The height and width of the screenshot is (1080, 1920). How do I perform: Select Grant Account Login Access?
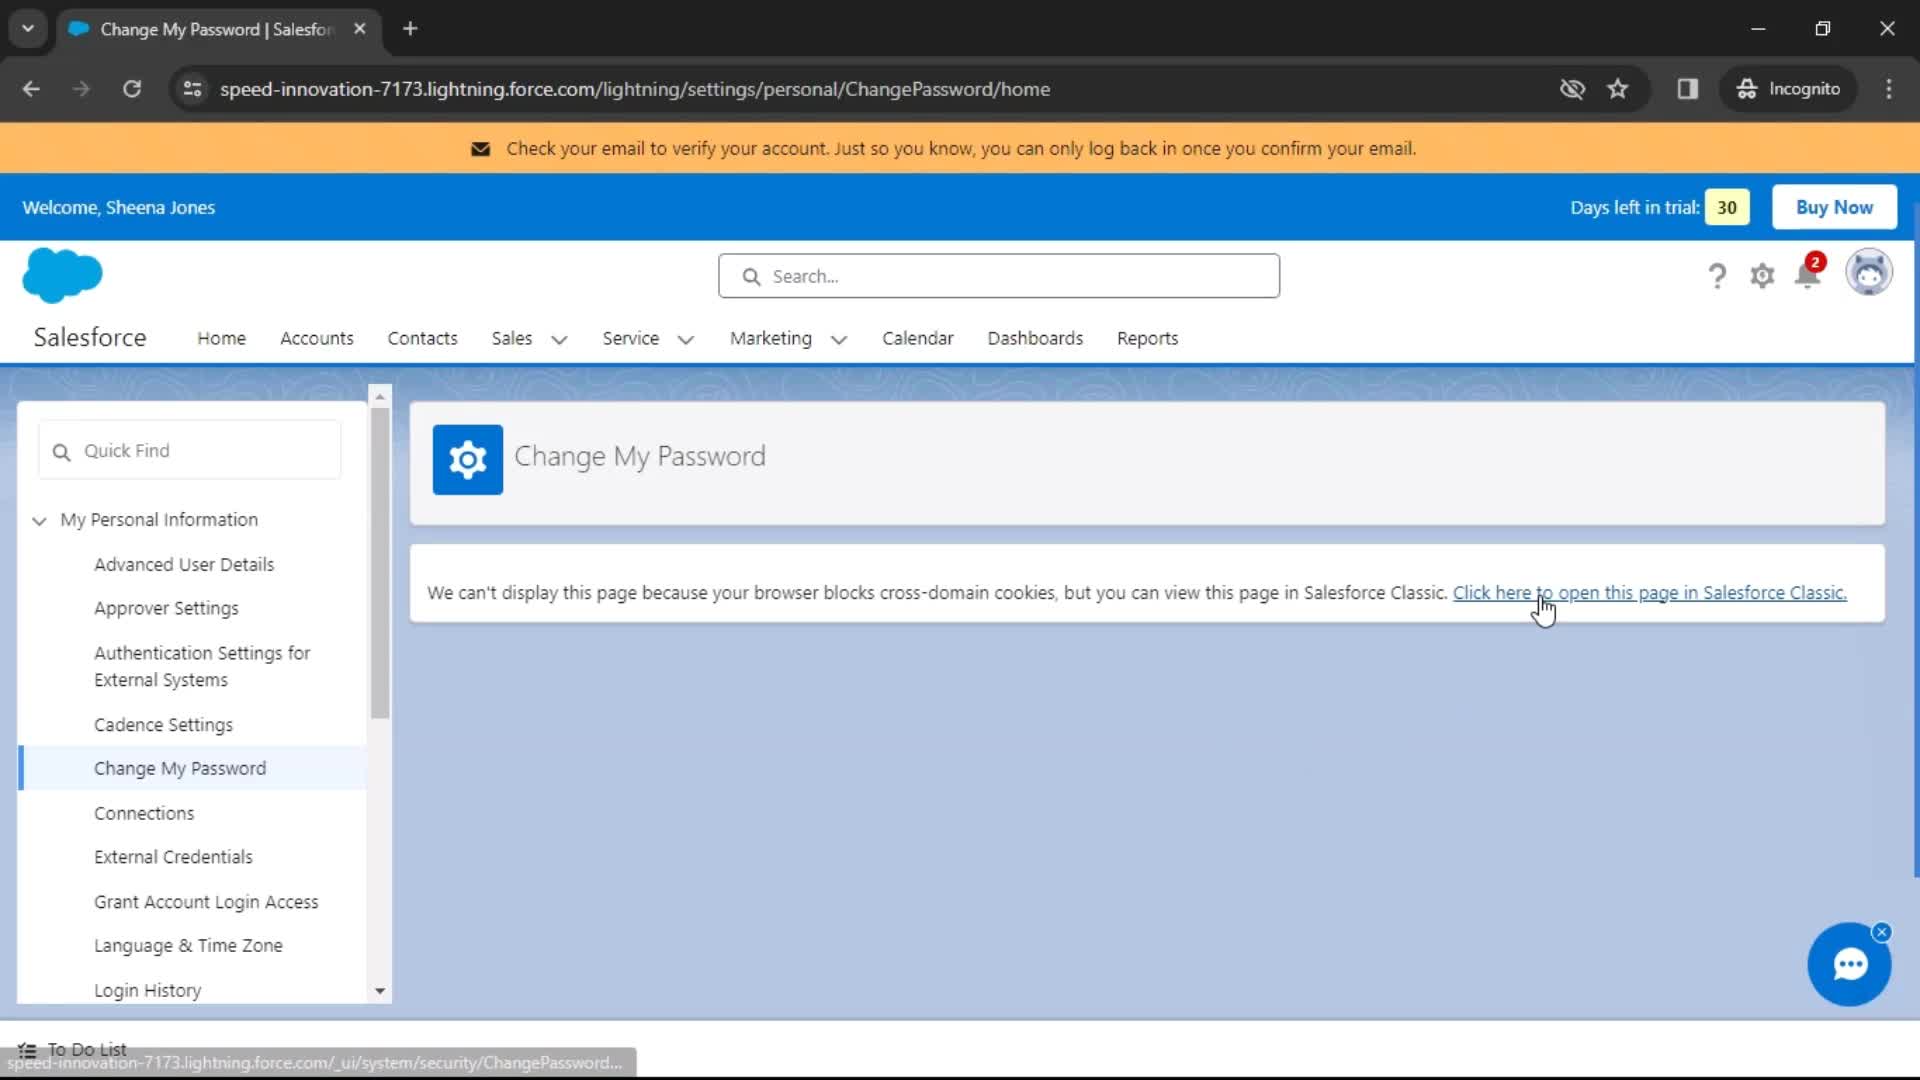(x=206, y=902)
